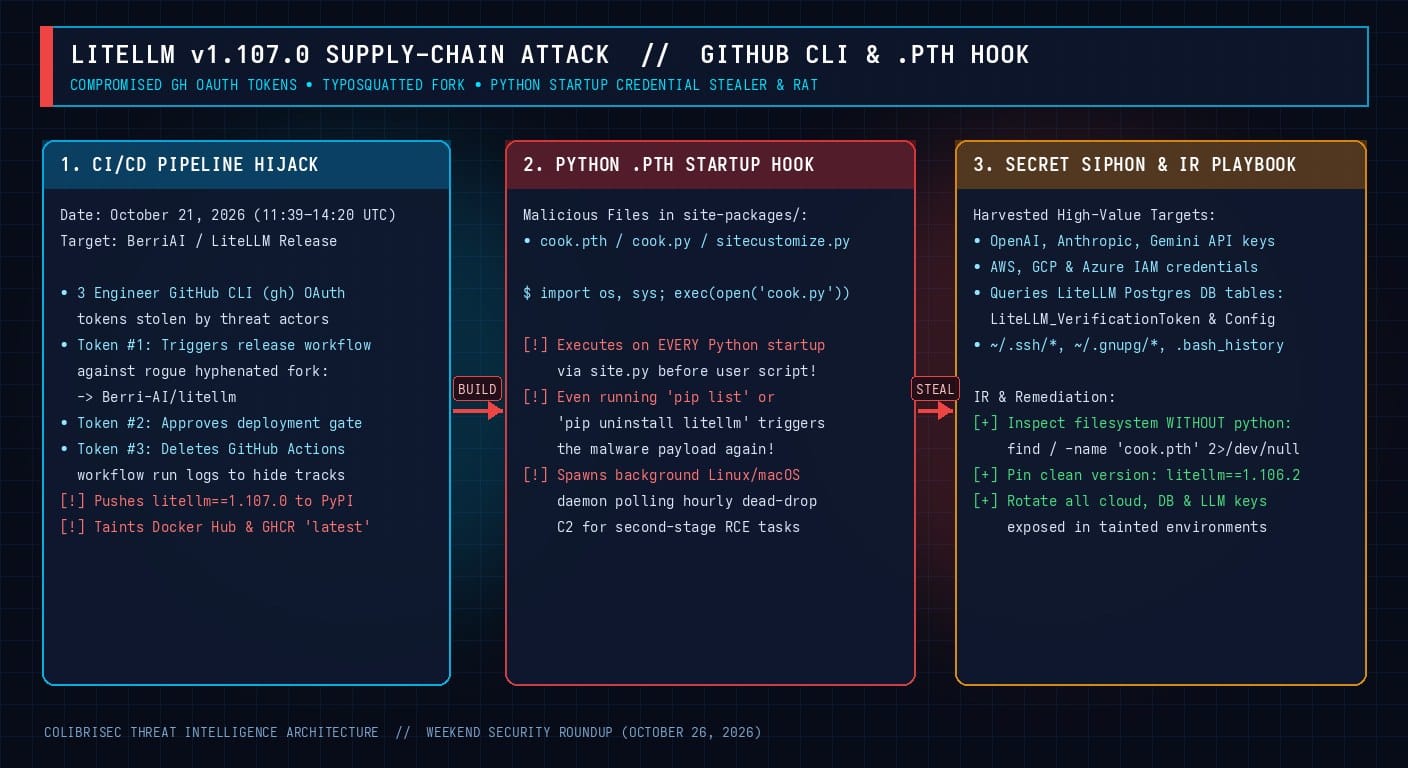The image size is (1408, 768).
Task: Click the STEAL badge between panels
Action: 936,389
